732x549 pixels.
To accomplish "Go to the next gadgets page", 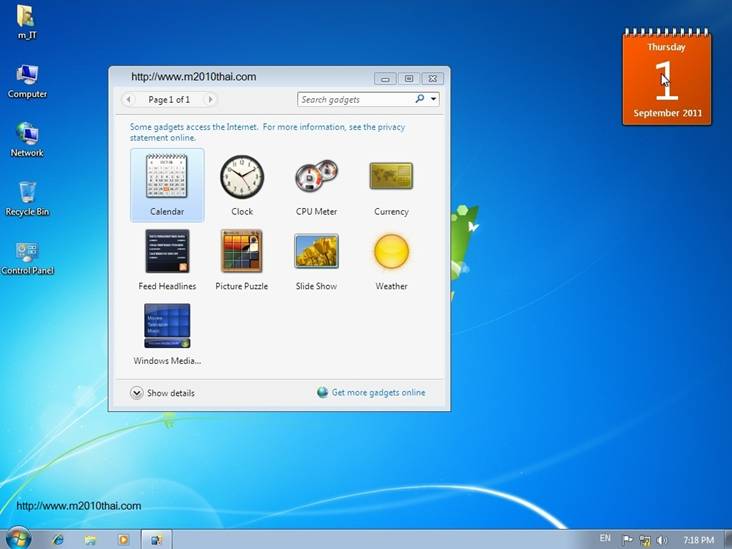I will (x=210, y=99).
